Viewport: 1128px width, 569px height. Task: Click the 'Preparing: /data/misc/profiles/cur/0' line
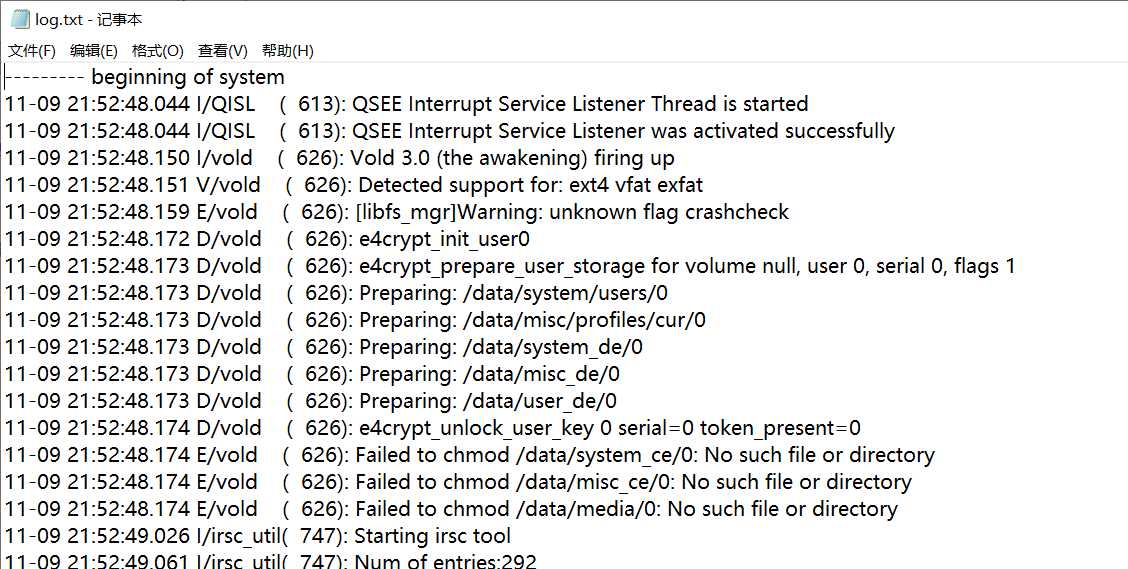click(x=355, y=320)
